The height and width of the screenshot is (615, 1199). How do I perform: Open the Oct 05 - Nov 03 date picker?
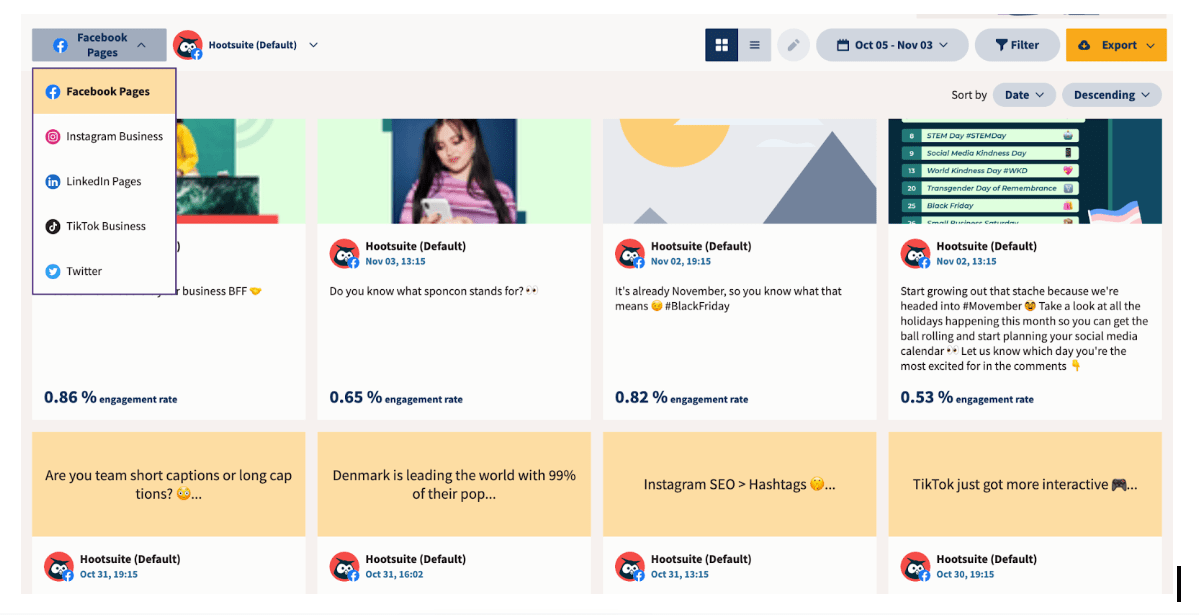coord(892,45)
